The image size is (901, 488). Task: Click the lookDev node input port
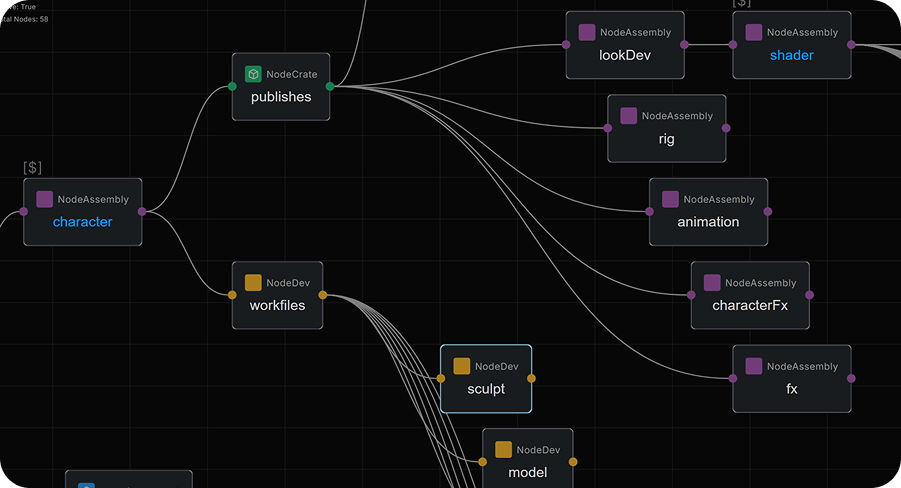tap(566, 44)
